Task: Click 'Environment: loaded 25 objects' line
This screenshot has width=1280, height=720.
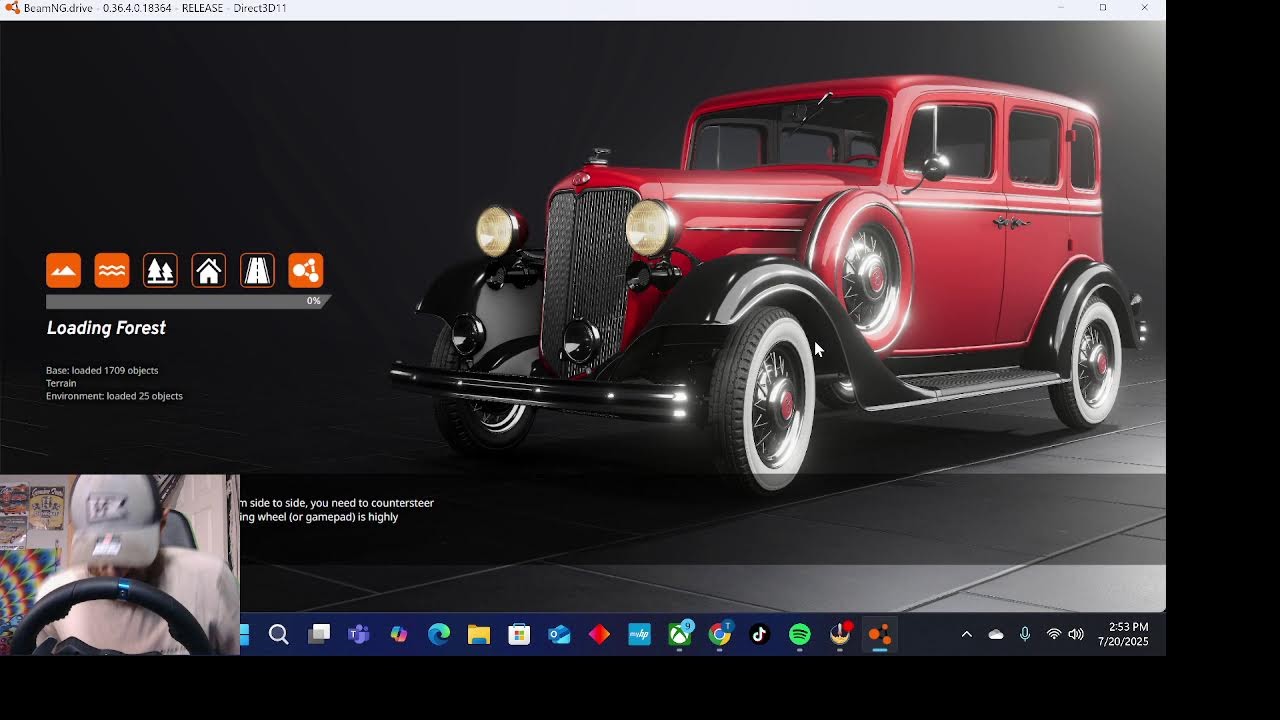Action: point(114,396)
